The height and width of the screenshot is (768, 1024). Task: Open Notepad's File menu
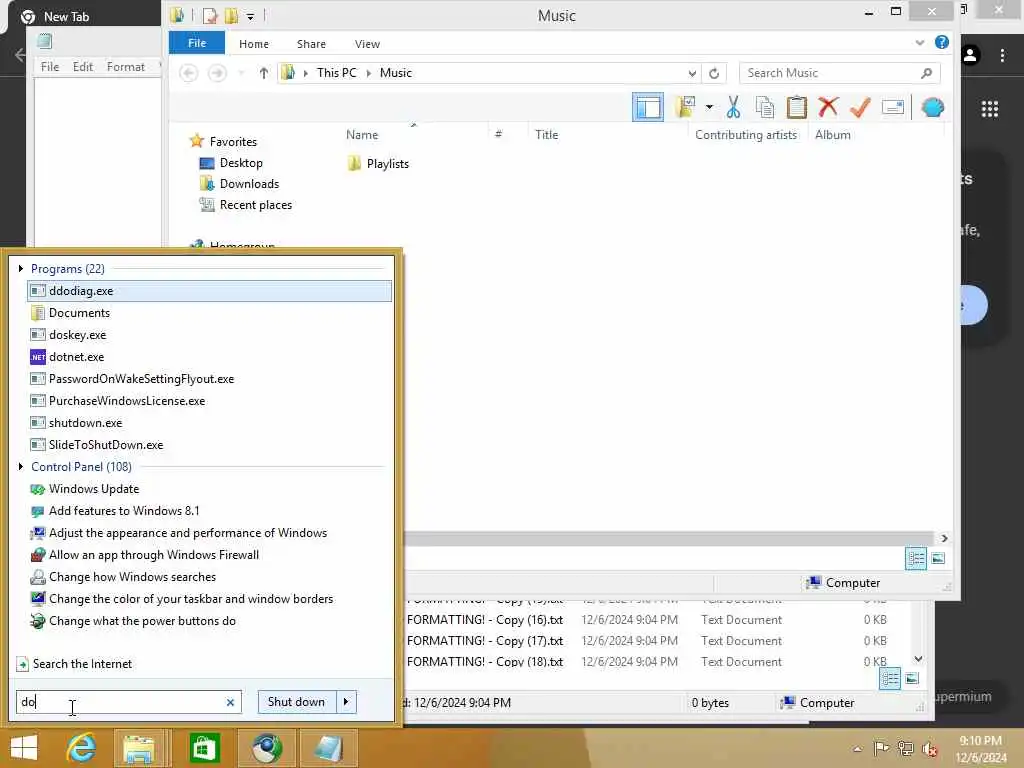pyautogui.click(x=50, y=67)
